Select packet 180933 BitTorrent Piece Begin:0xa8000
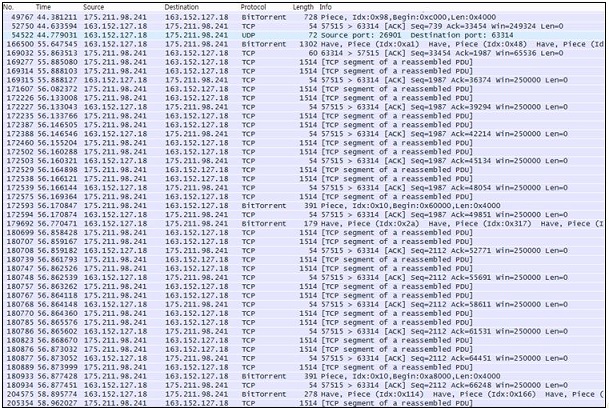 303,376
